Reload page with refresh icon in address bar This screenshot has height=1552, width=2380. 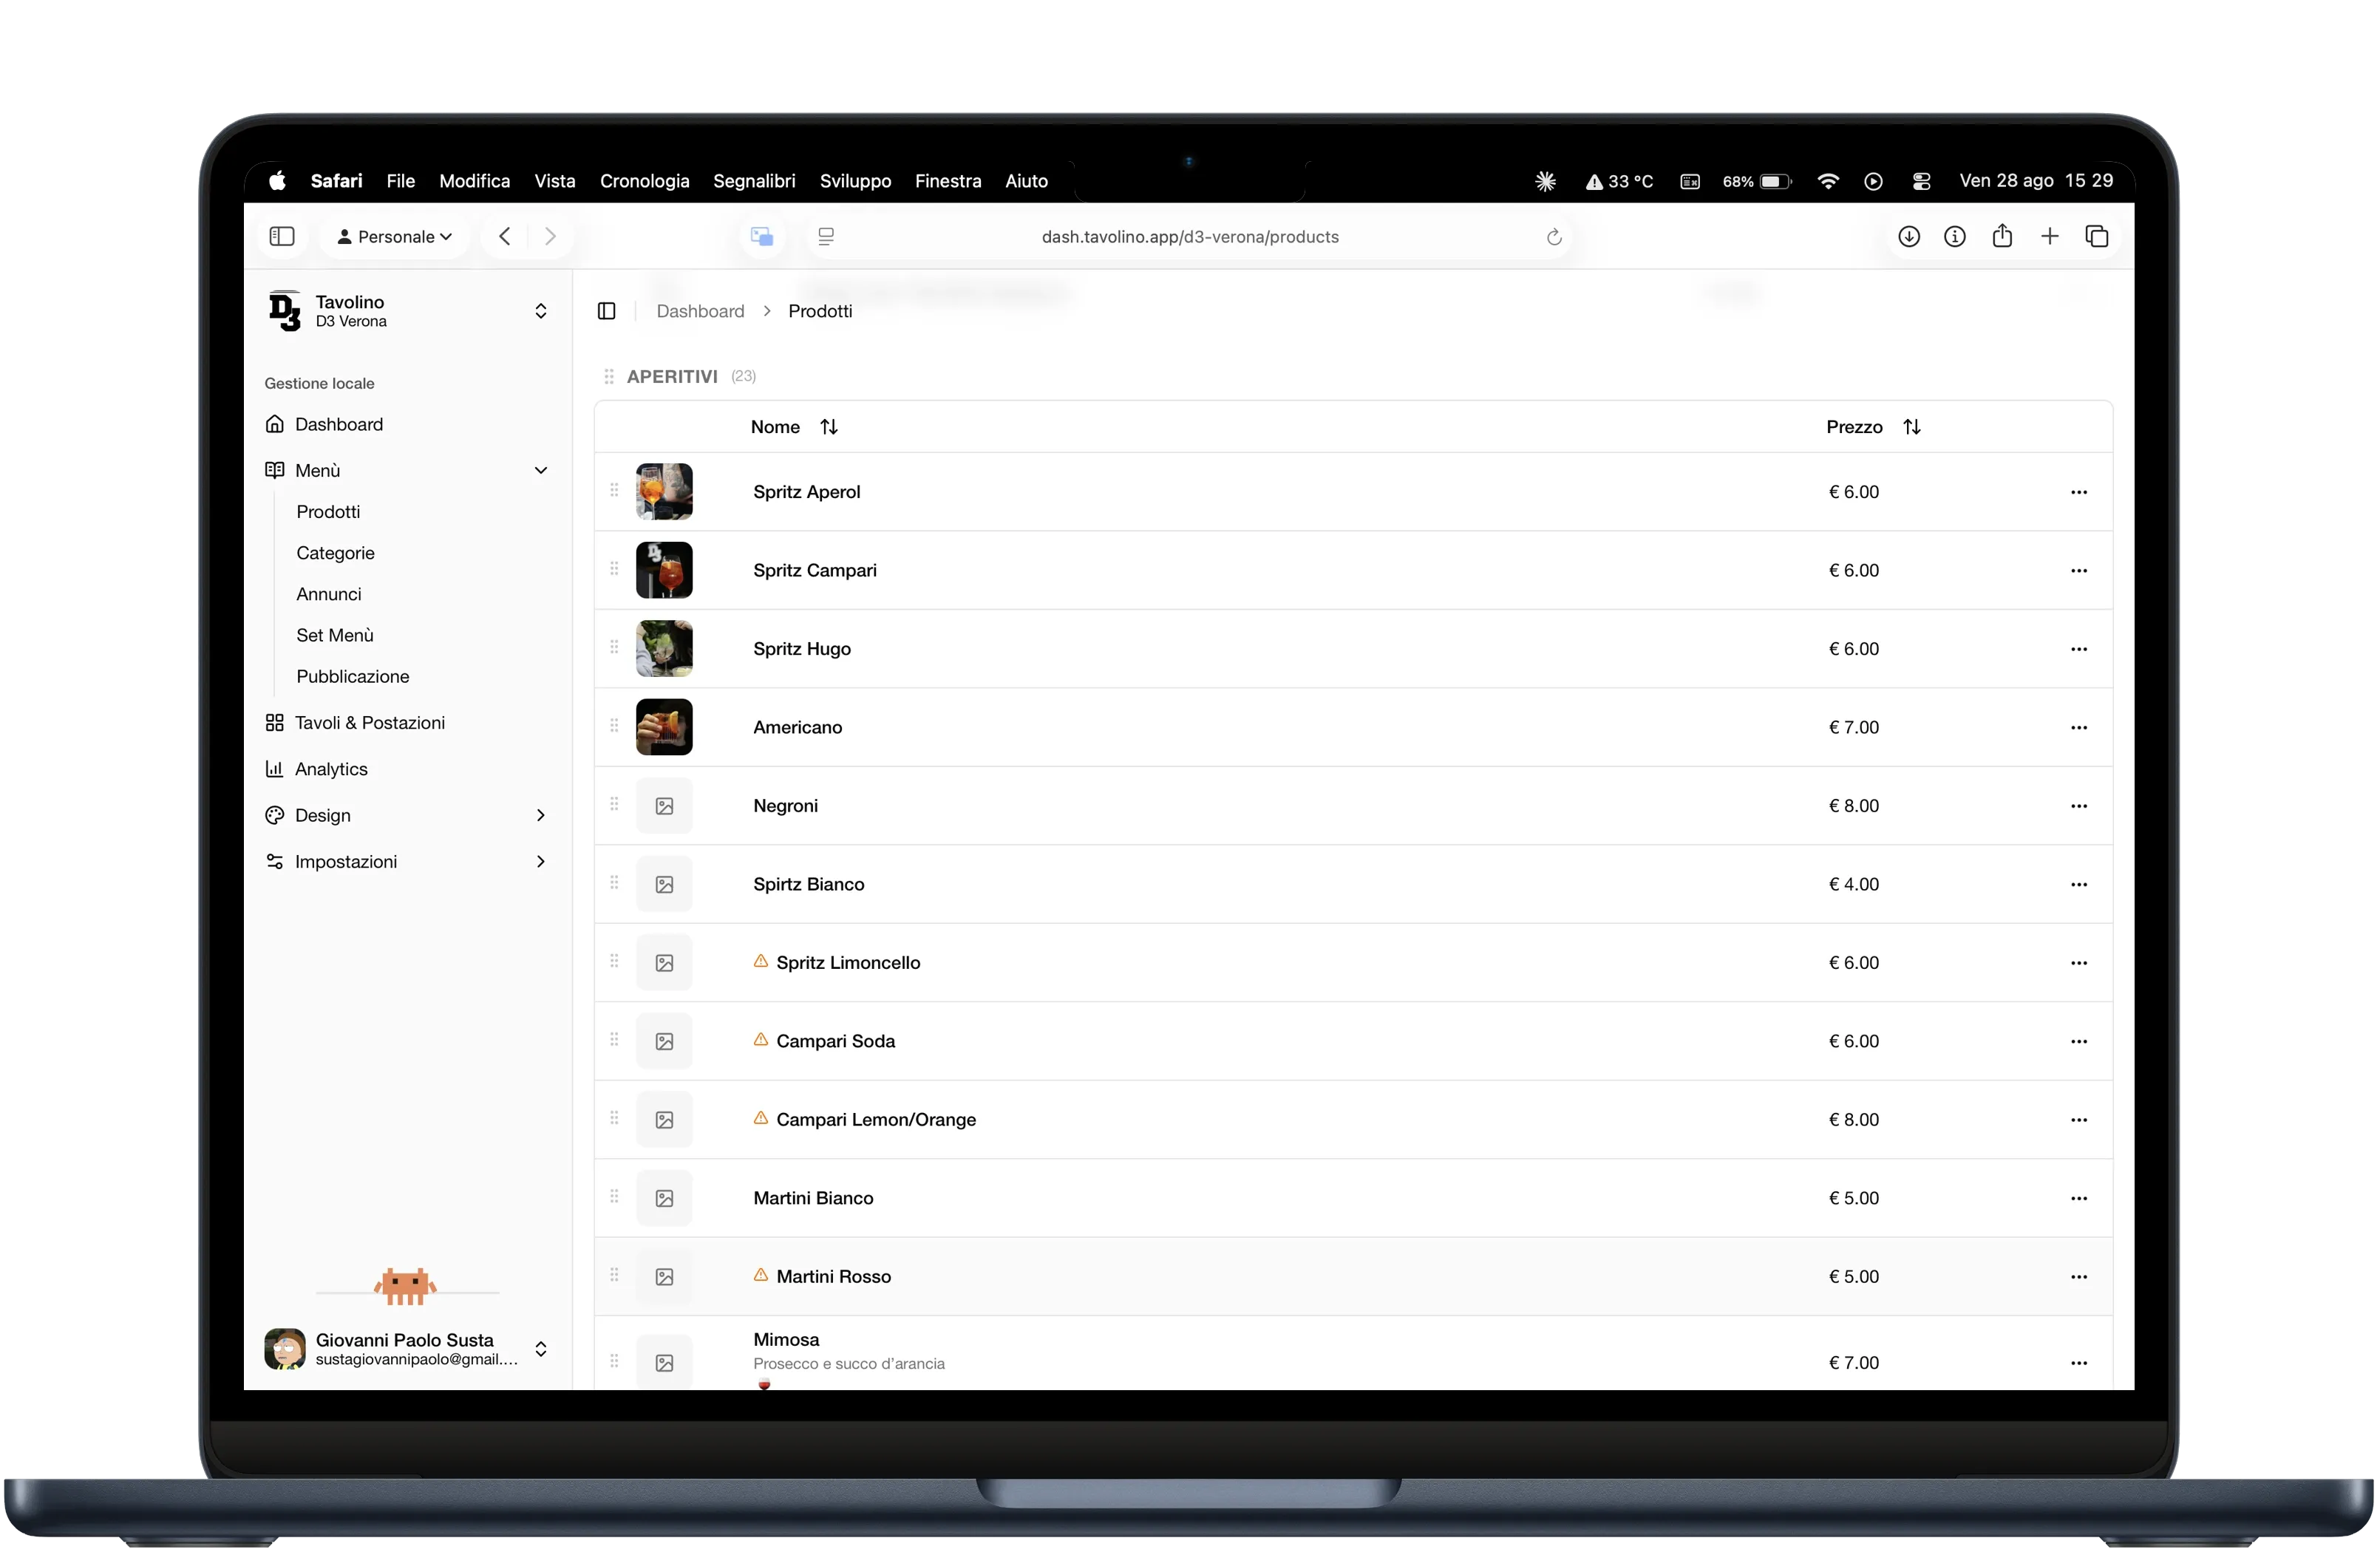pyautogui.click(x=1553, y=237)
